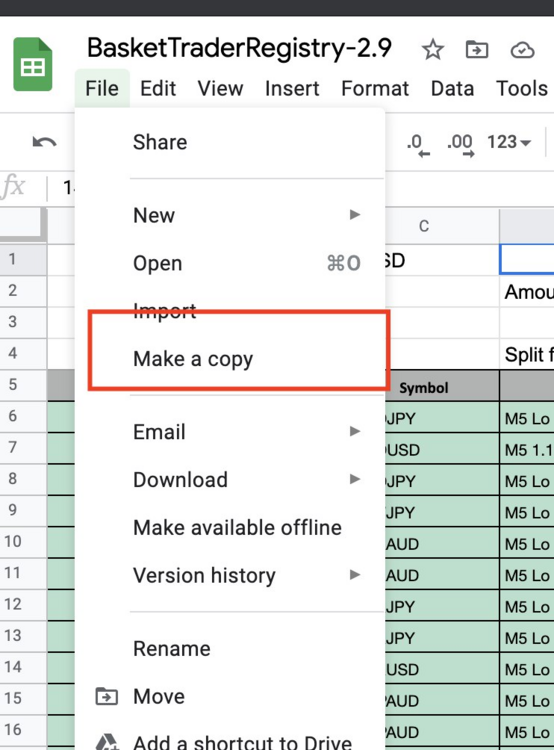Select column C header
Screen dimensions: 554x750
pos(442,226)
